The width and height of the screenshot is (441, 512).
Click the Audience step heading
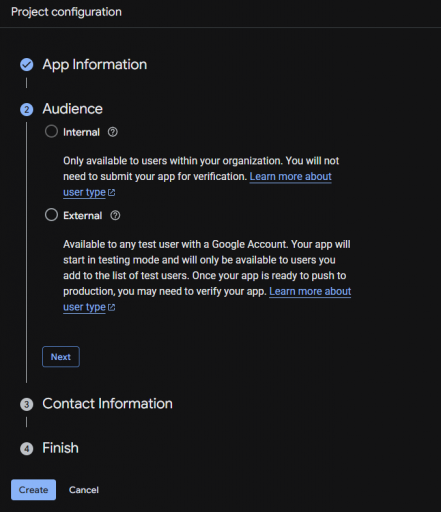(x=72, y=109)
